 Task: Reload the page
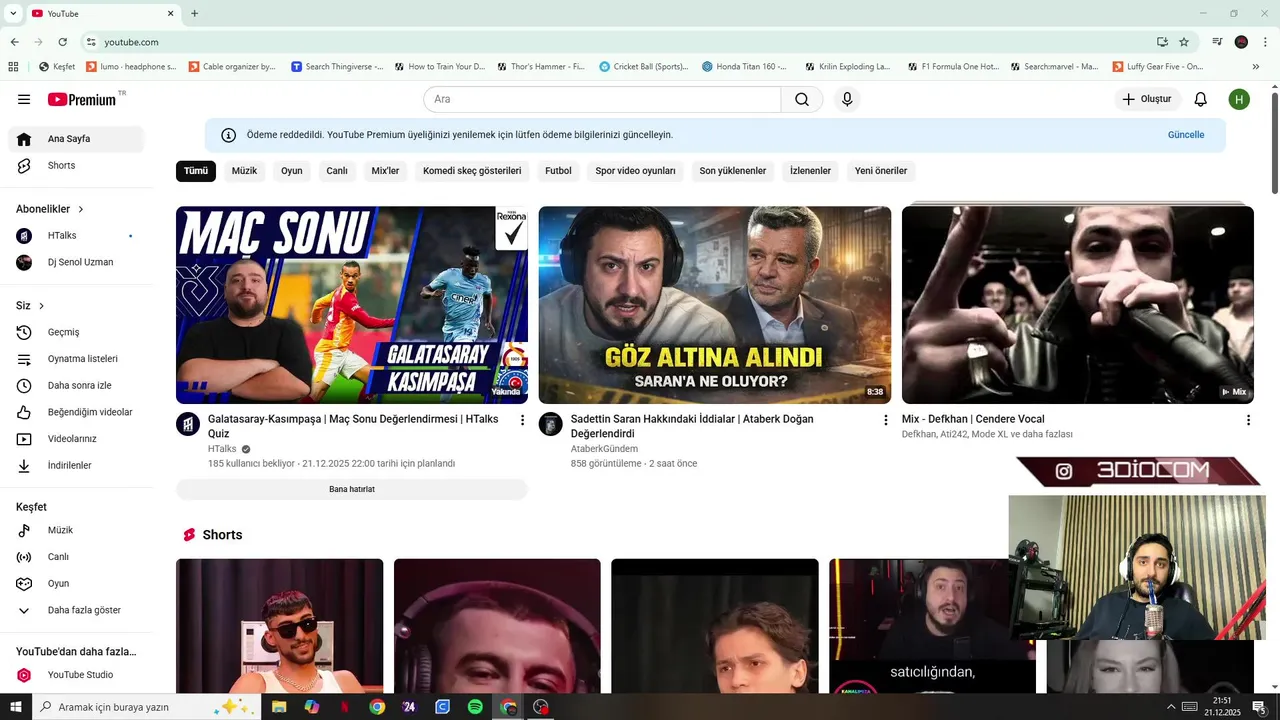(62, 42)
